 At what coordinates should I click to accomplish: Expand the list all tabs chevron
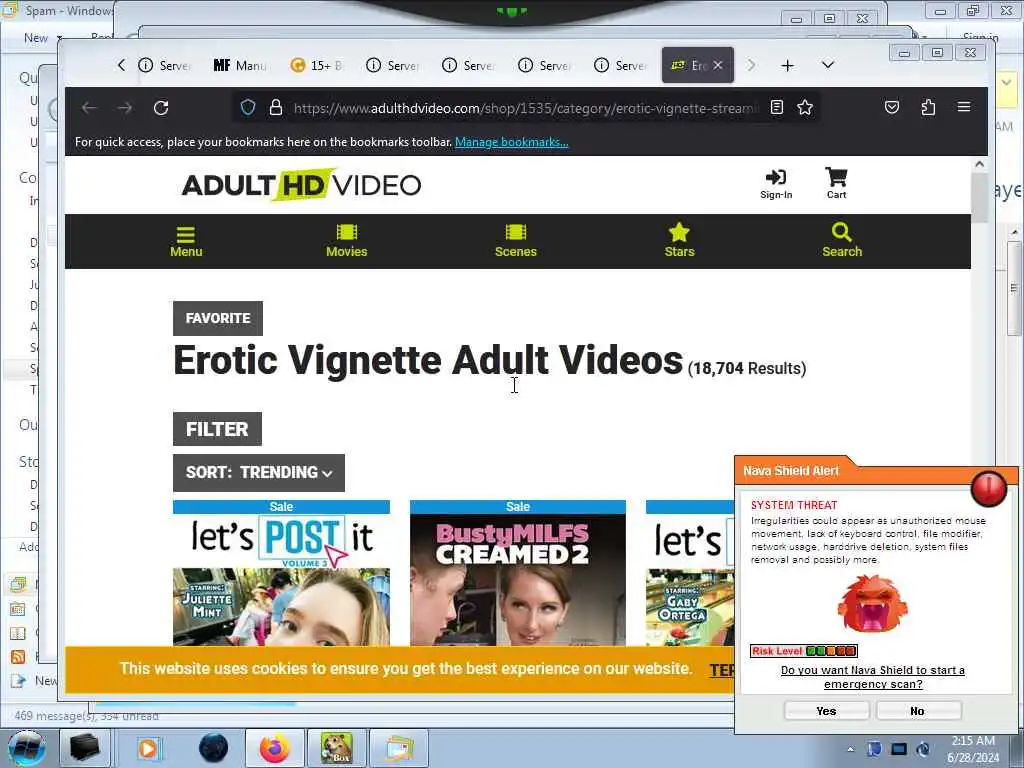click(x=827, y=65)
